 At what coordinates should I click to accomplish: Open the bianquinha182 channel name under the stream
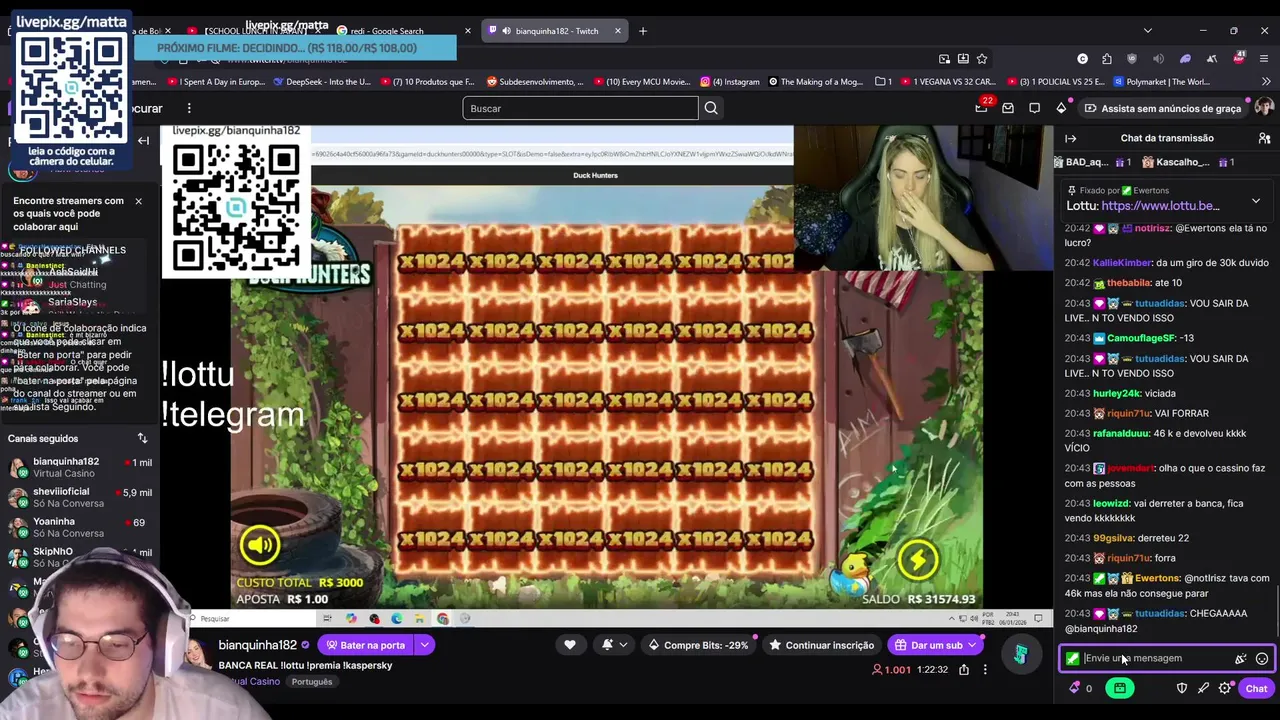tap(257, 645)
